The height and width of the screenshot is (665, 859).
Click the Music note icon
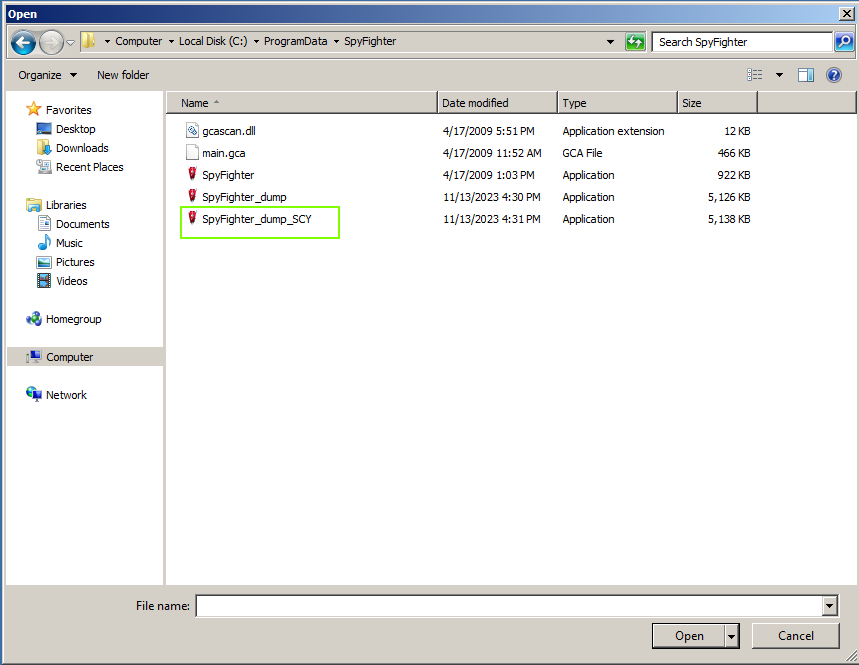(x=44, y=243)
